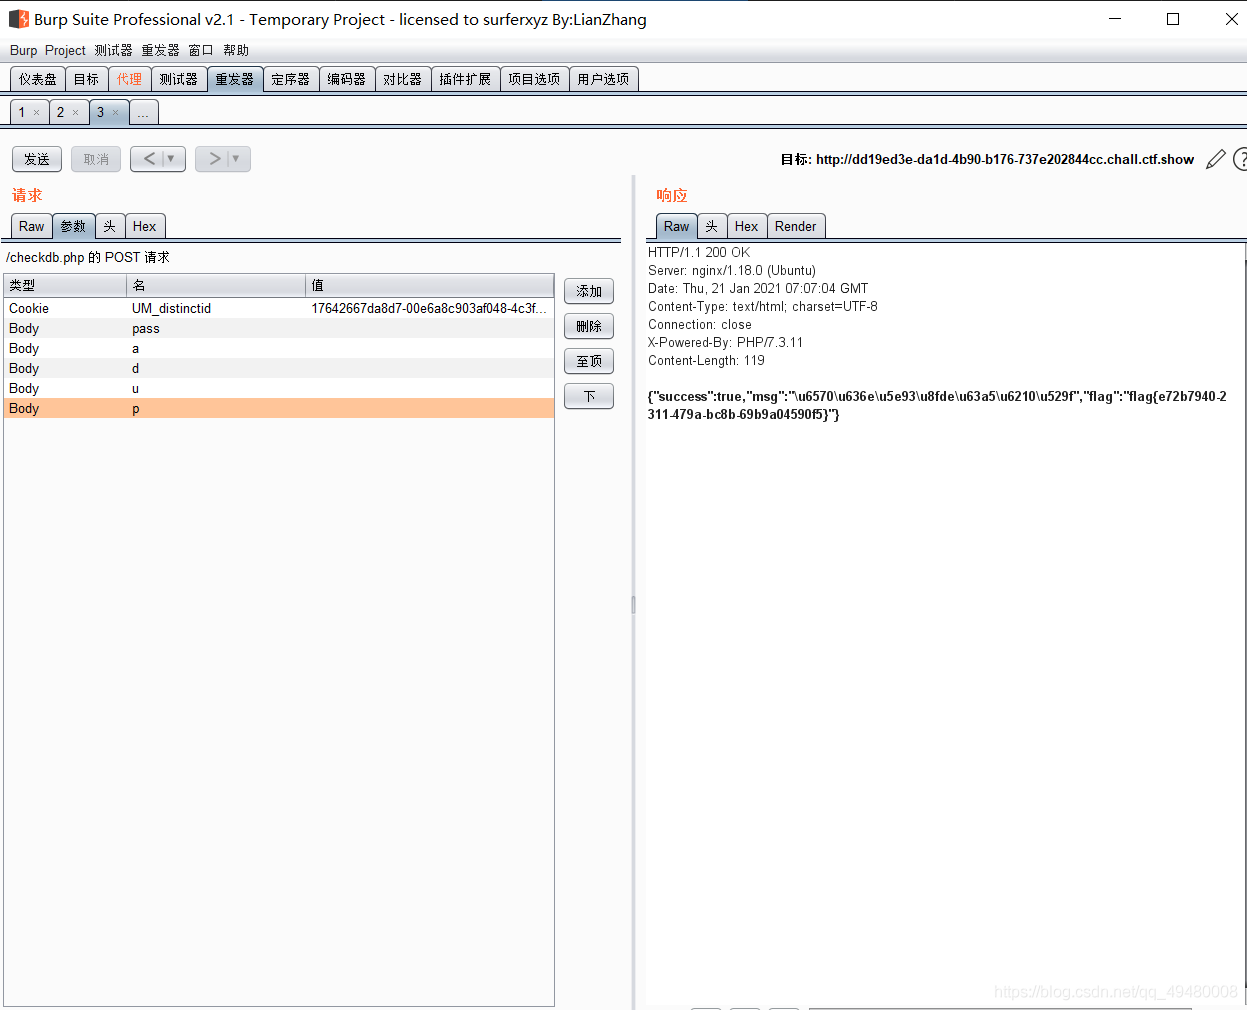Select repeater tab 2
Viewport: 1247px width, 1010px height.
60,112
